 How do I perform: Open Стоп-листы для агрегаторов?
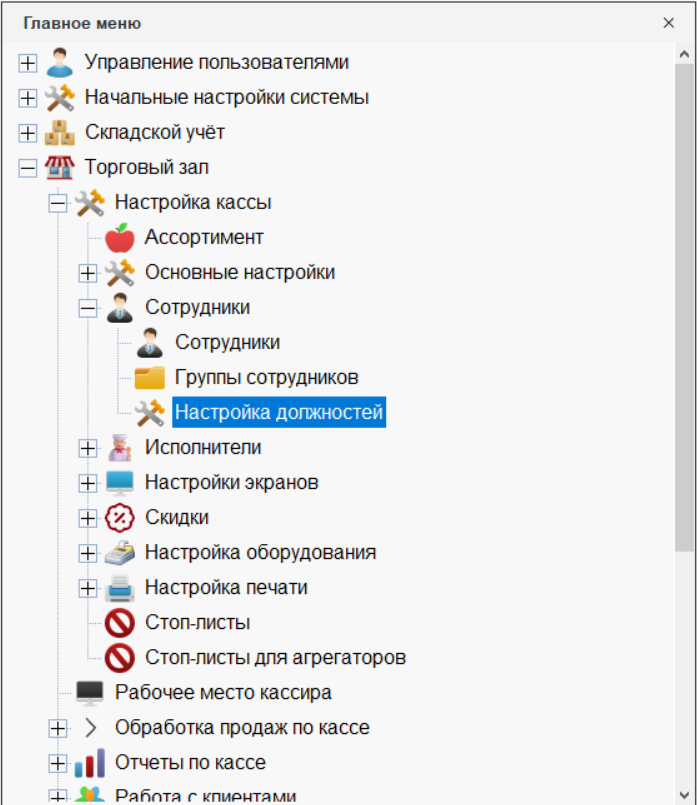coord(275,658)
